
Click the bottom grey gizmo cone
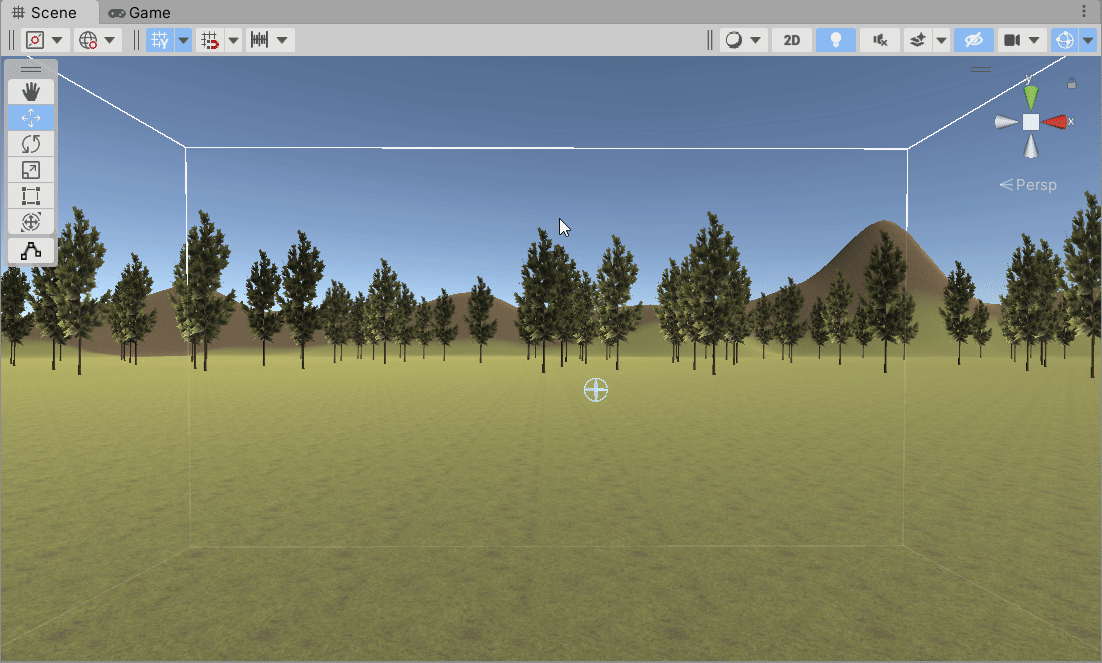click(x=1030, y=146)
